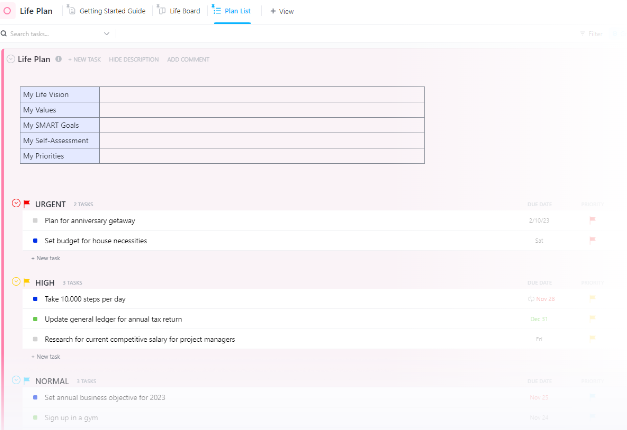This screenshot has width=627, height=430.
Task: Click PRIORITY column header in URGENT
Action: [592, 204]
